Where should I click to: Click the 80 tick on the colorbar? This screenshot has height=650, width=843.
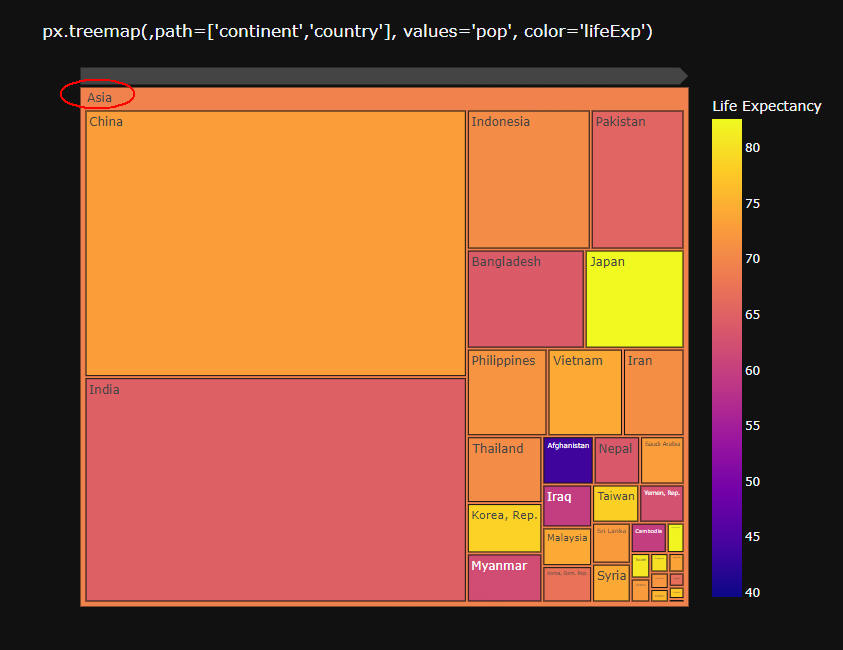pos(752,148)
